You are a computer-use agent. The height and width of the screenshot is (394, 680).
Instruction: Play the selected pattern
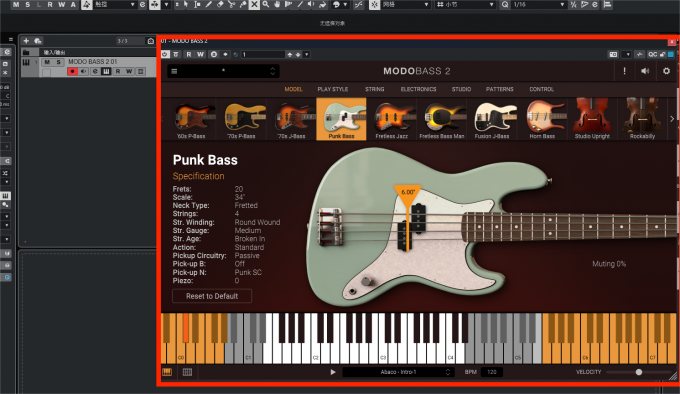pyautogui.click(x=333, y=372)
